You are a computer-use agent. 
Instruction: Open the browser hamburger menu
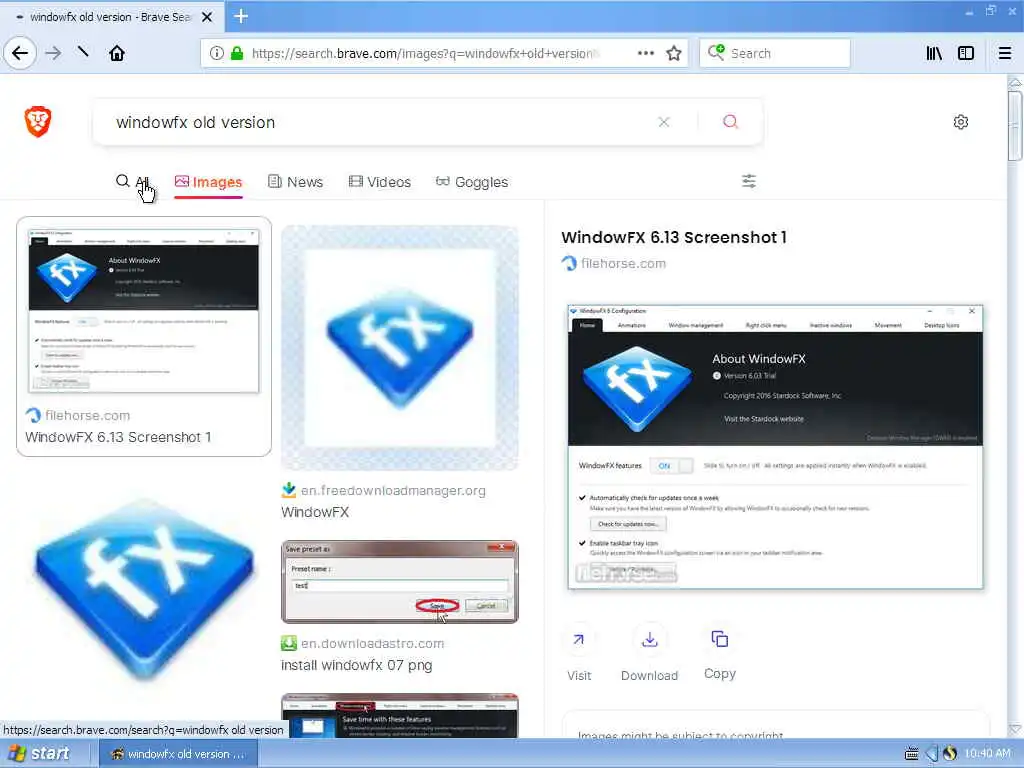point(1005,54)
